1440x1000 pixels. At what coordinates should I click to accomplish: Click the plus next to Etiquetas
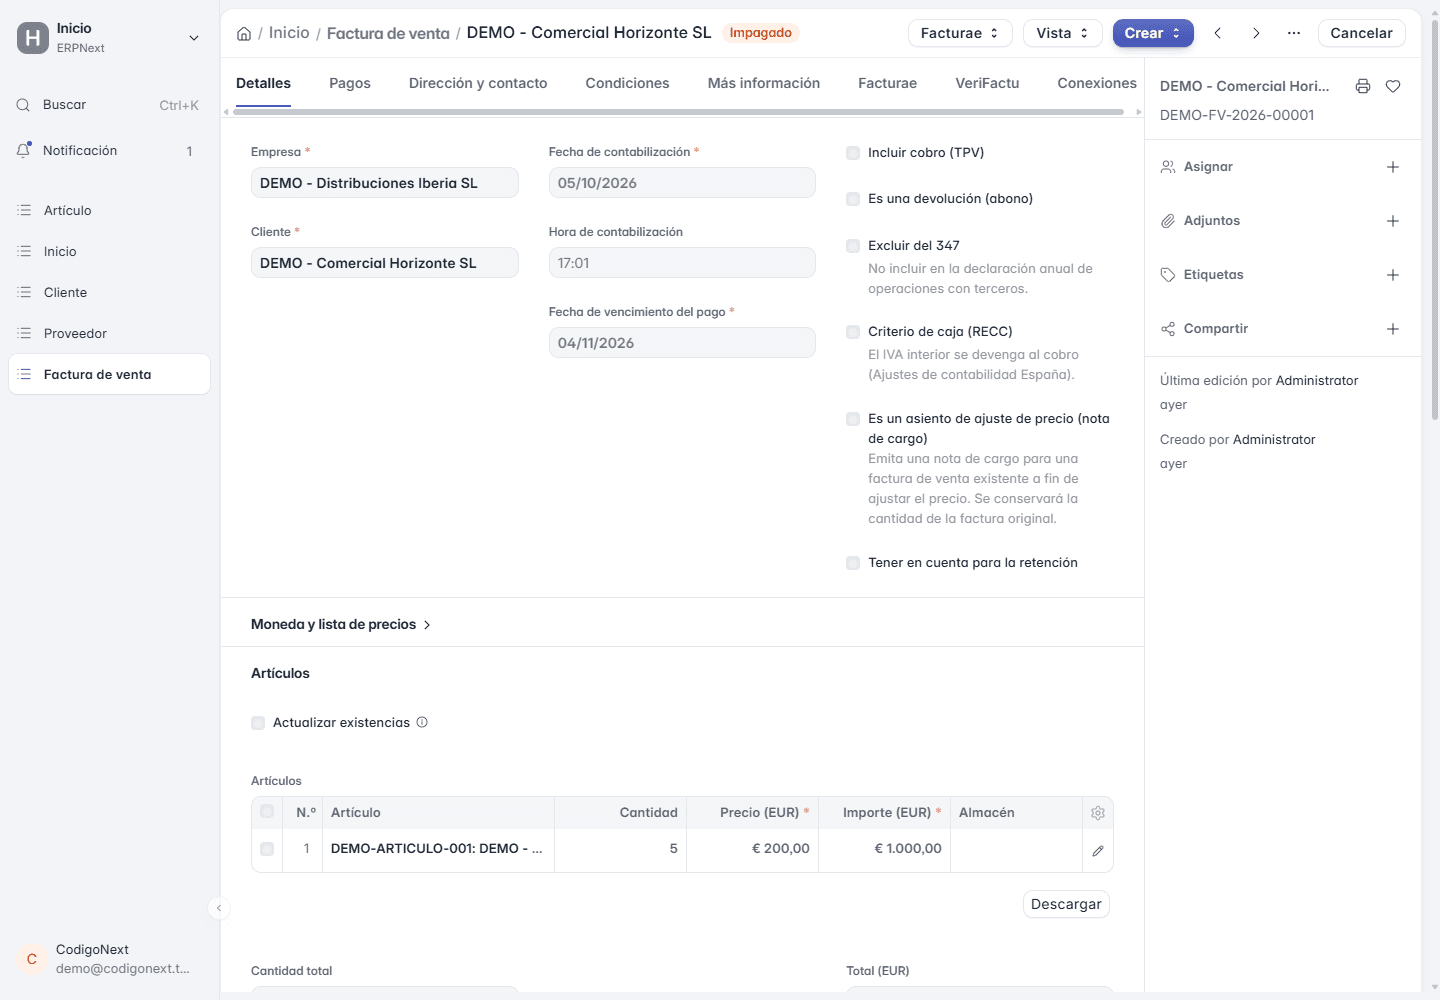click(x=1393, y=275)
